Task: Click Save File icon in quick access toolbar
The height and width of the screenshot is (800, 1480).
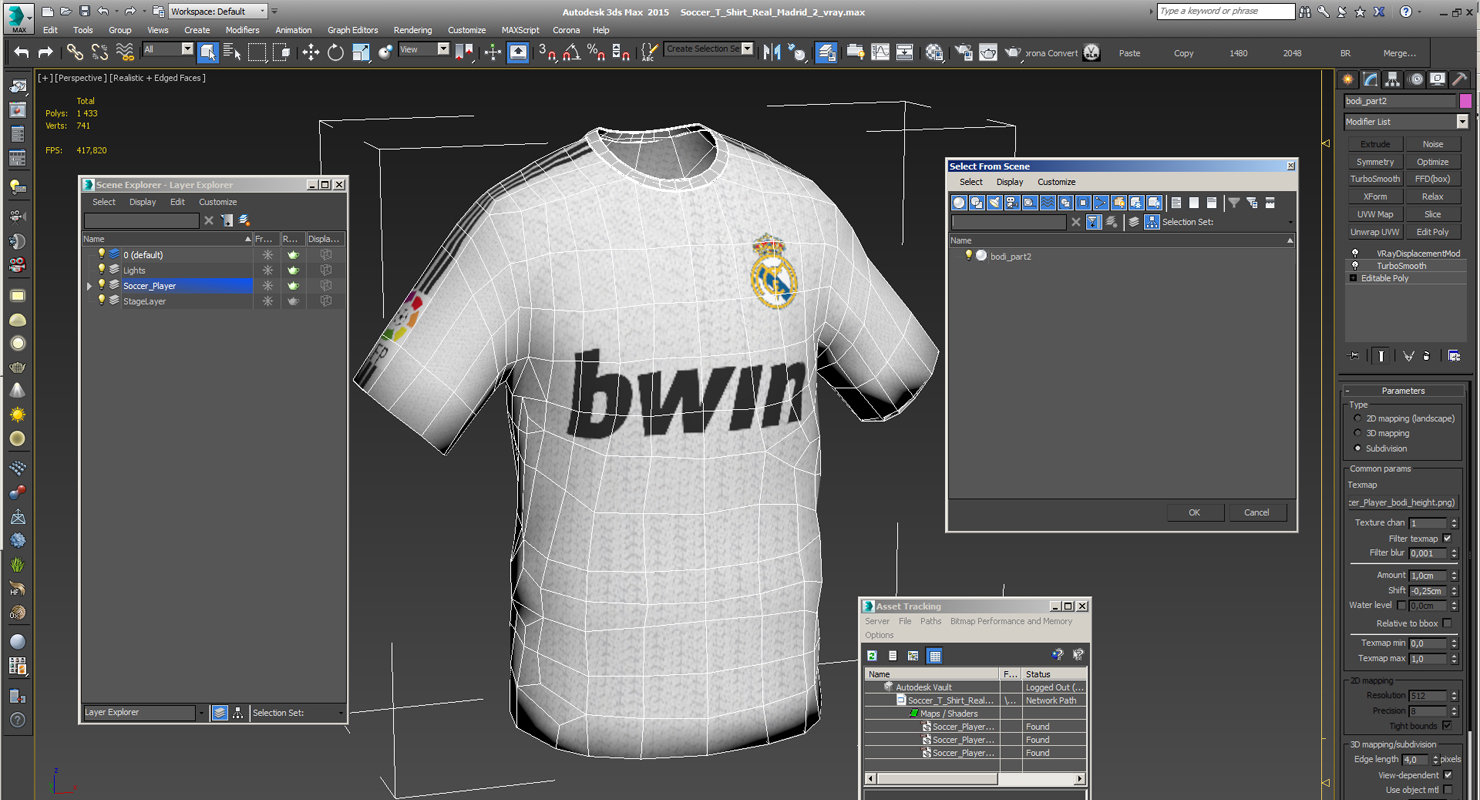Action: click(x=84, y=11)
